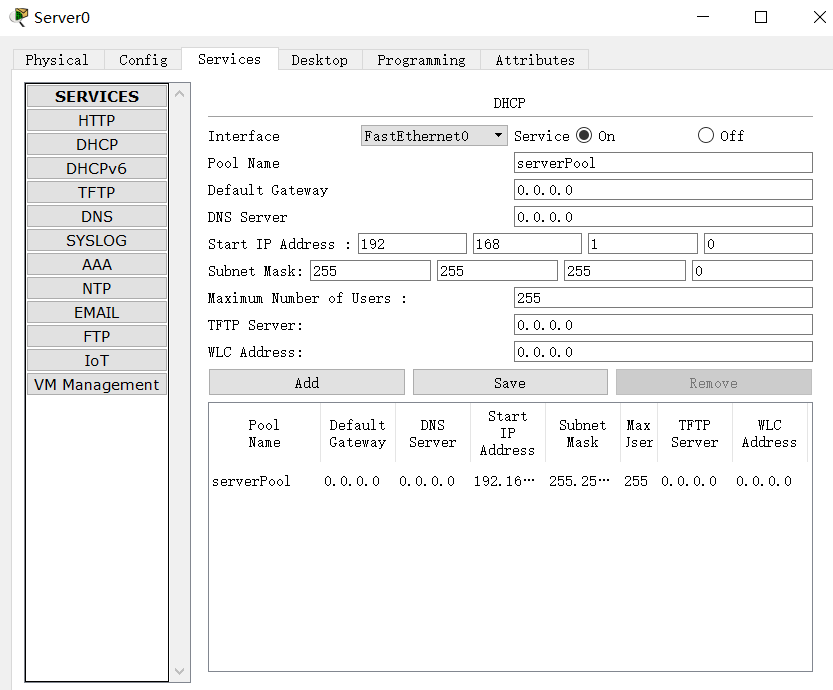Switch to the Physical tab

click(57, 60)
